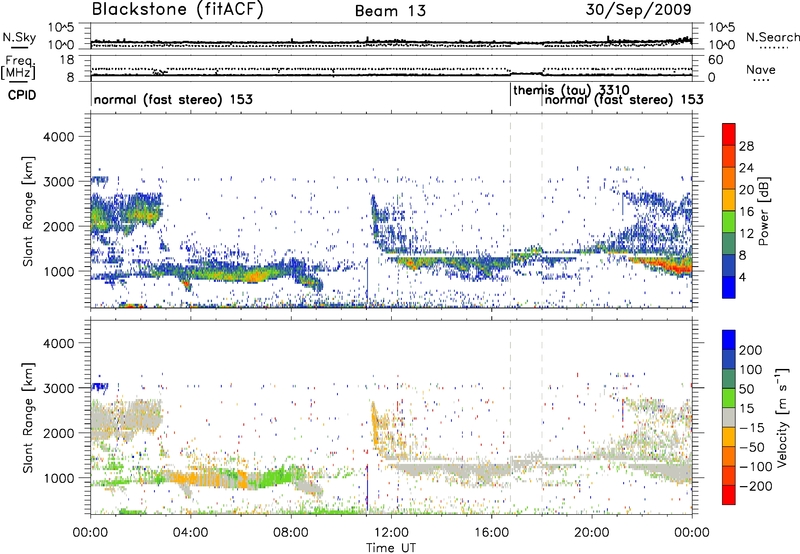This screenshot has width=800, height=554.
Task: Click power panel 'Slant Range [km]' axis label
Action: [x=28, y=211]
